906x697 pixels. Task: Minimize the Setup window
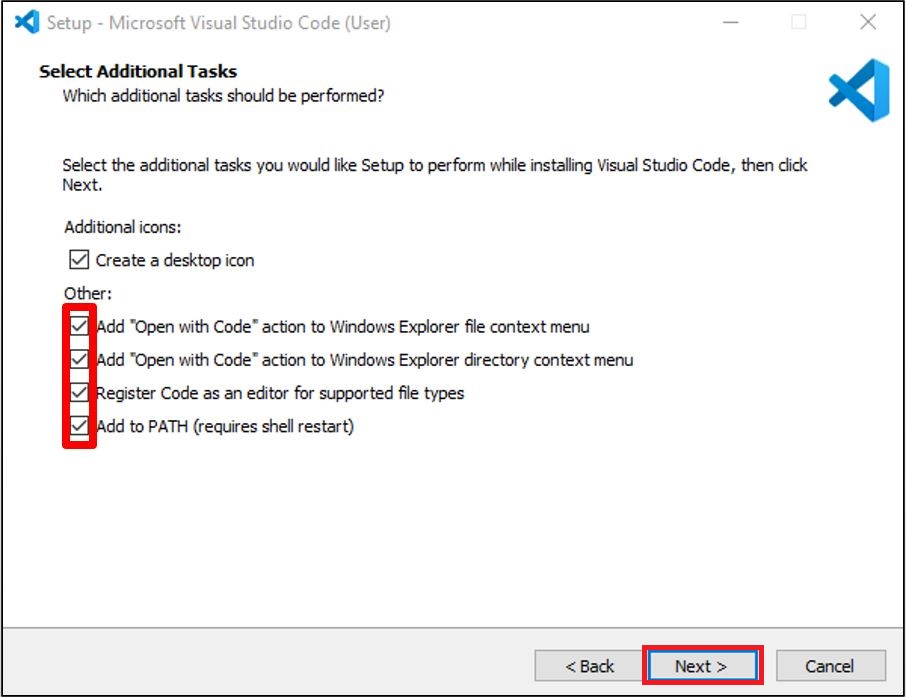[731, 23]
